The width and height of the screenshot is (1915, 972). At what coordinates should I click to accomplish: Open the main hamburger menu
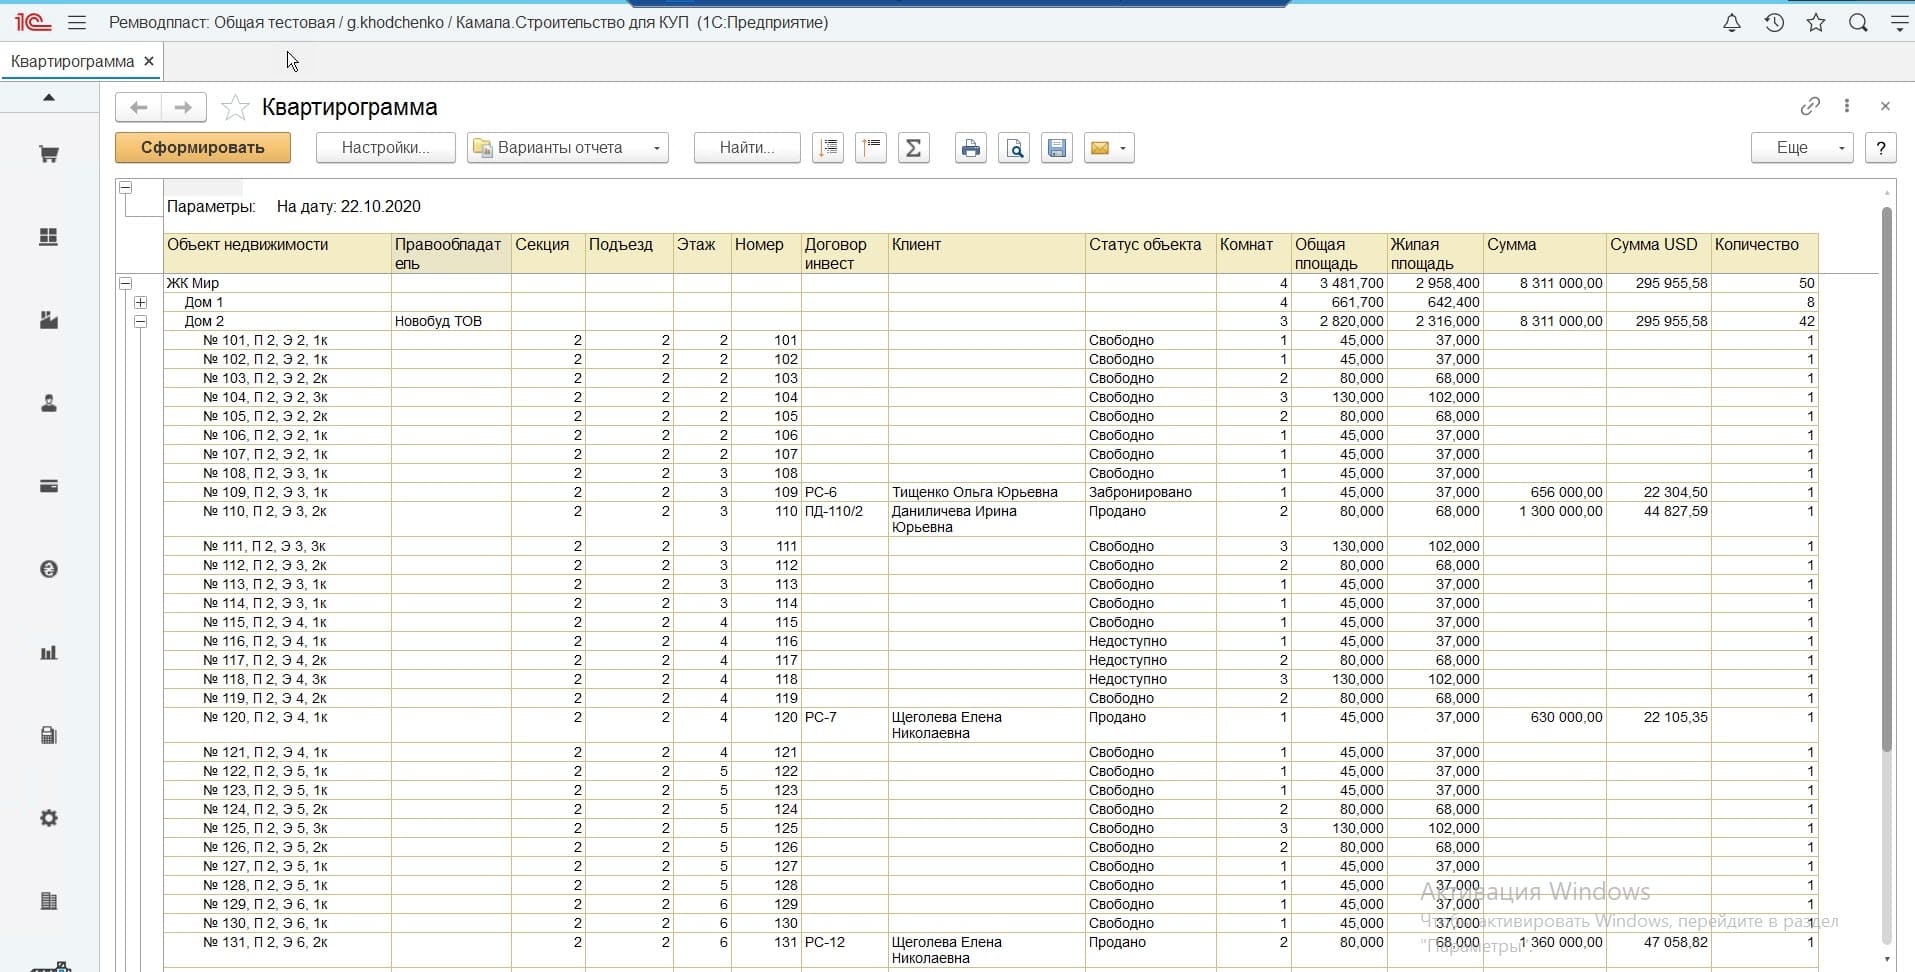pyautogui.click(x=77, y=22)
